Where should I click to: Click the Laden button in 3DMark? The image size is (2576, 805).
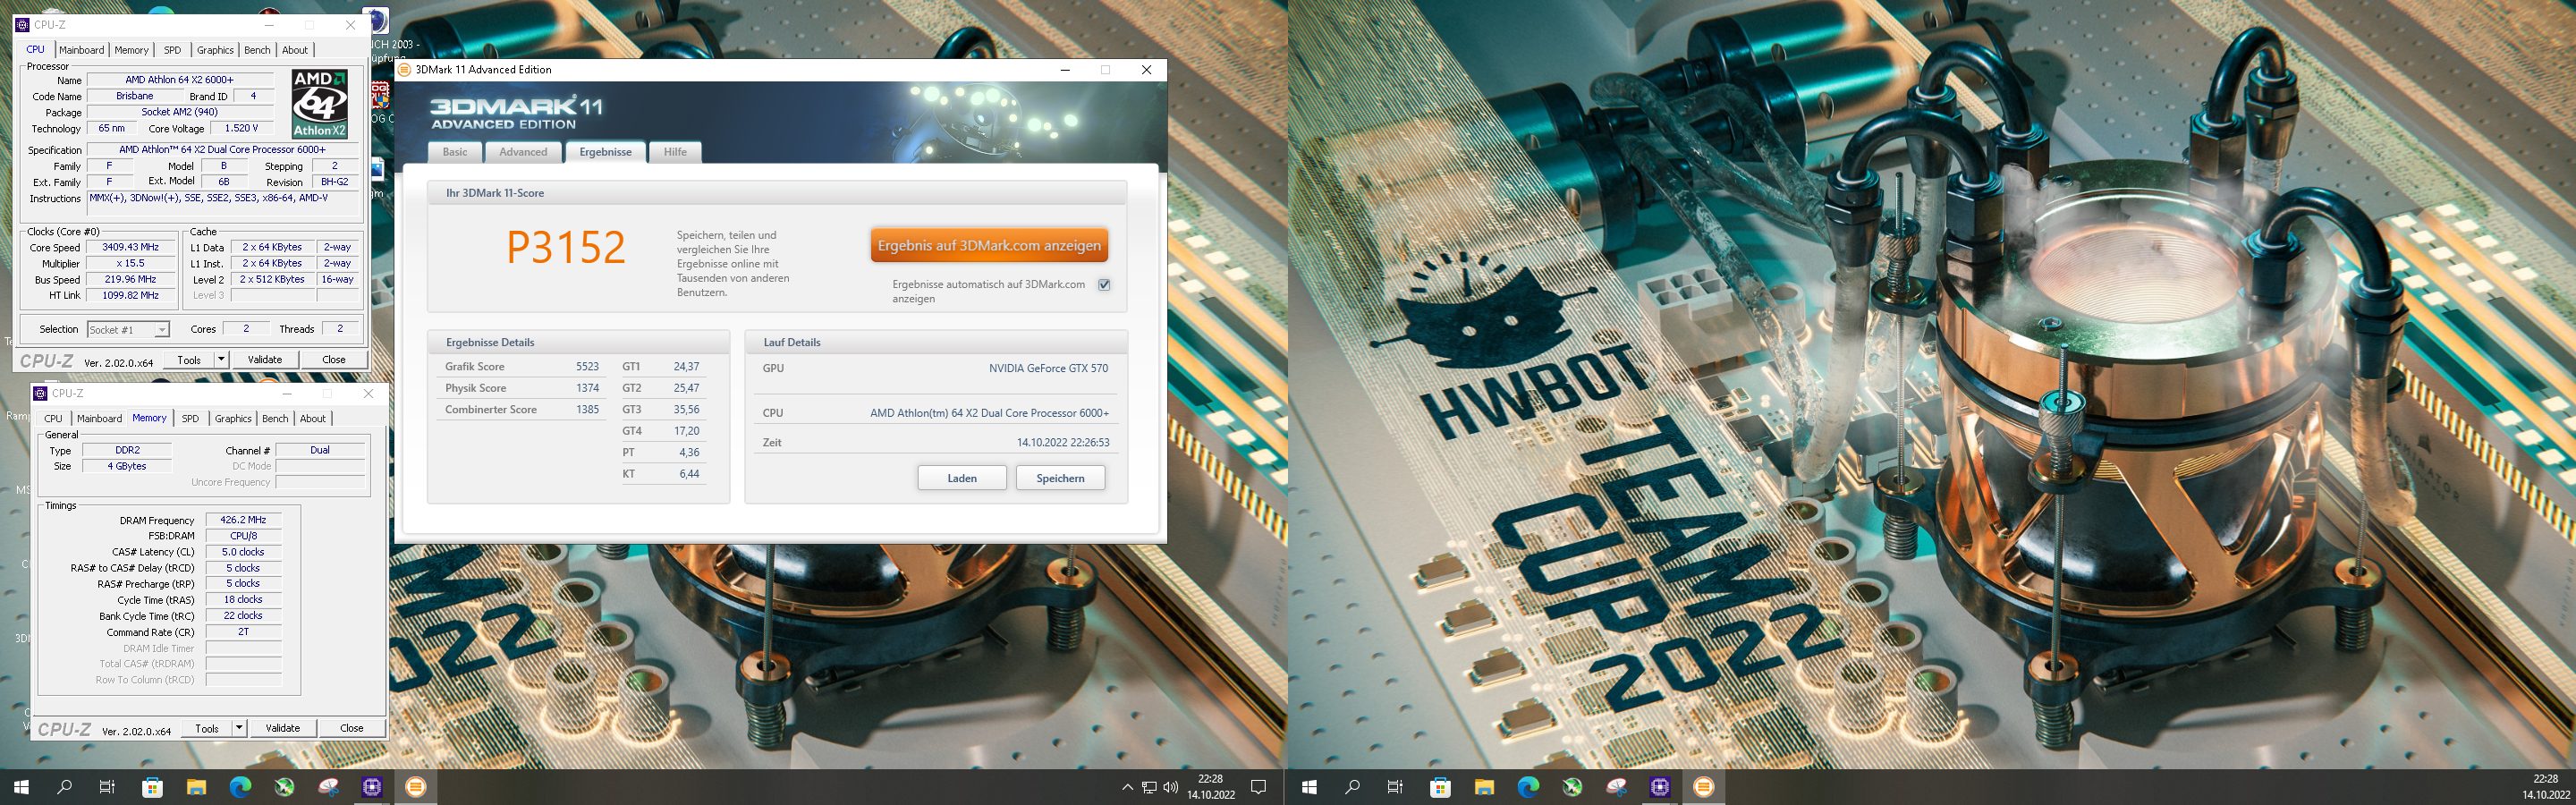pyautogui.click(x=962, y=478)
